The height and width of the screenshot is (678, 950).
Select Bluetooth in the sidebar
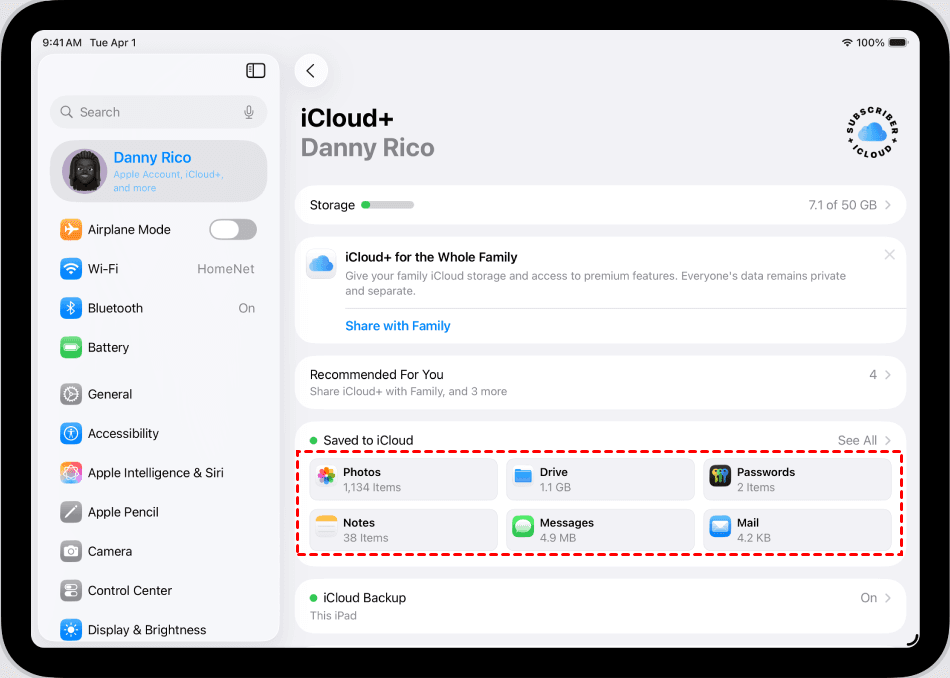click(x=159, y=308)
